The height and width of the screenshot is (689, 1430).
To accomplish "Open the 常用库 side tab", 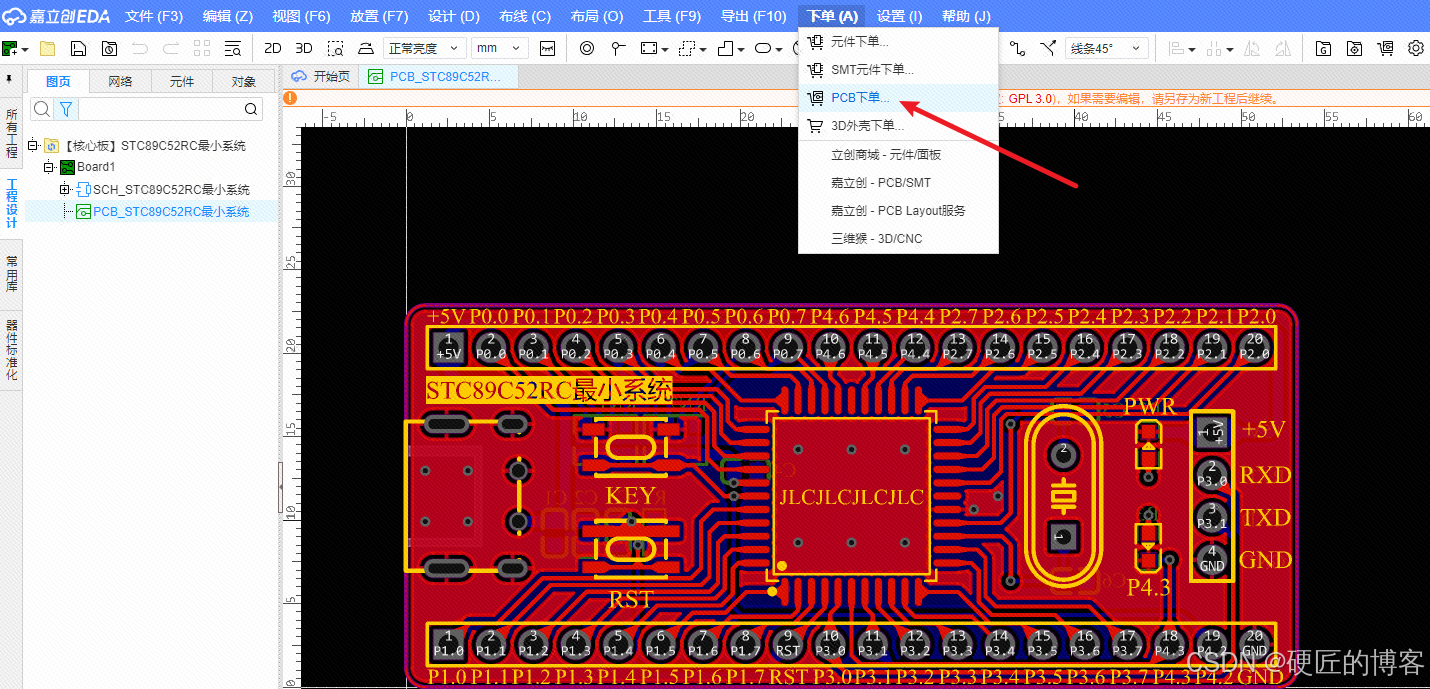I will 11,273.
